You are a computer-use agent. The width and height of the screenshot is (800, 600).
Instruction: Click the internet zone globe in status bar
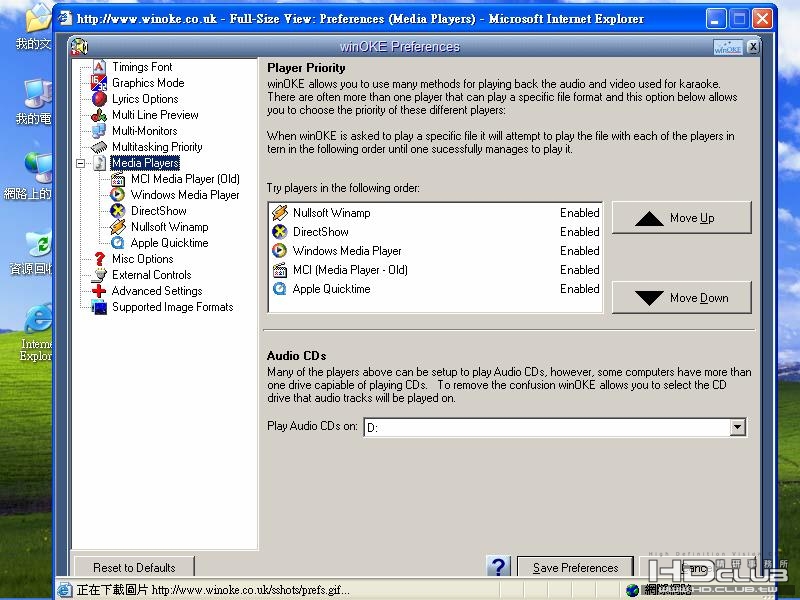[633, 590]
